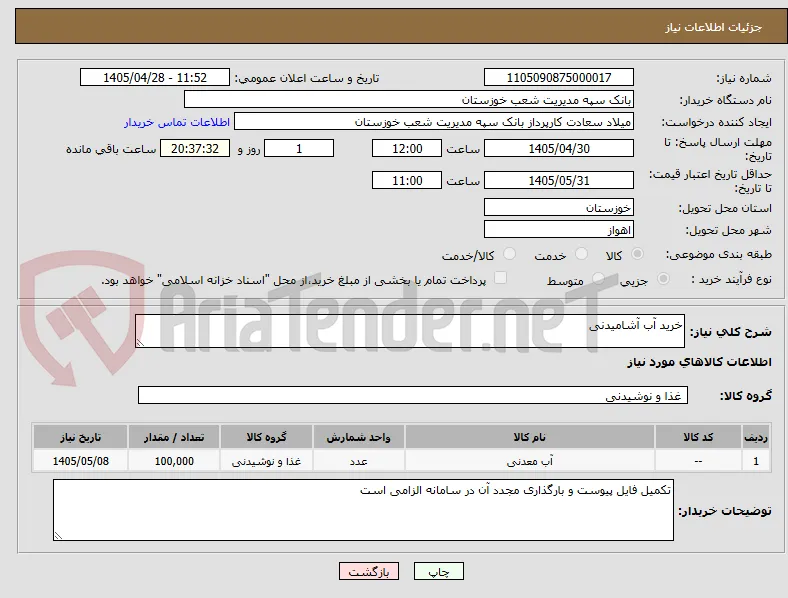Open اطلاعات تماس خریدار link
Viewport: 788px width, 598px height.
coord(177,122)
